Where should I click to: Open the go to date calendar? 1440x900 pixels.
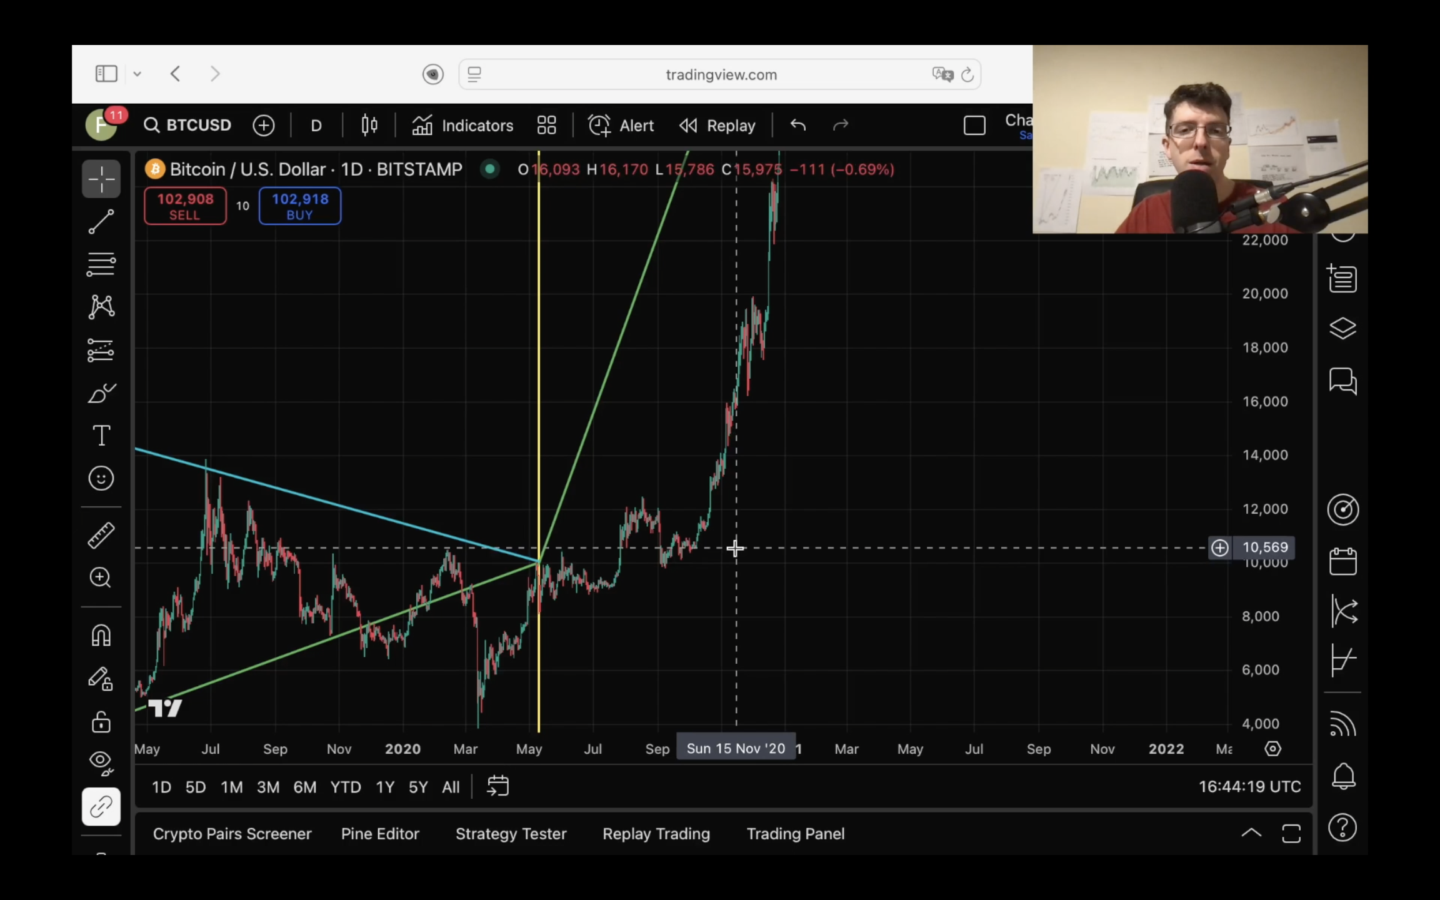498,787
